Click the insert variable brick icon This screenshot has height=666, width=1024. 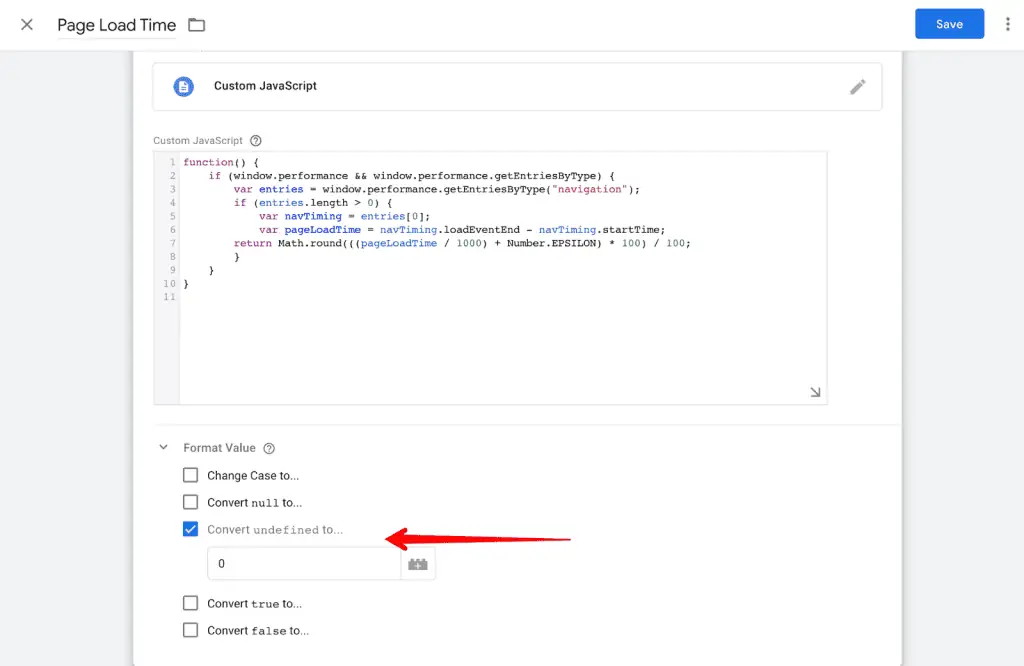coord(418,564)
